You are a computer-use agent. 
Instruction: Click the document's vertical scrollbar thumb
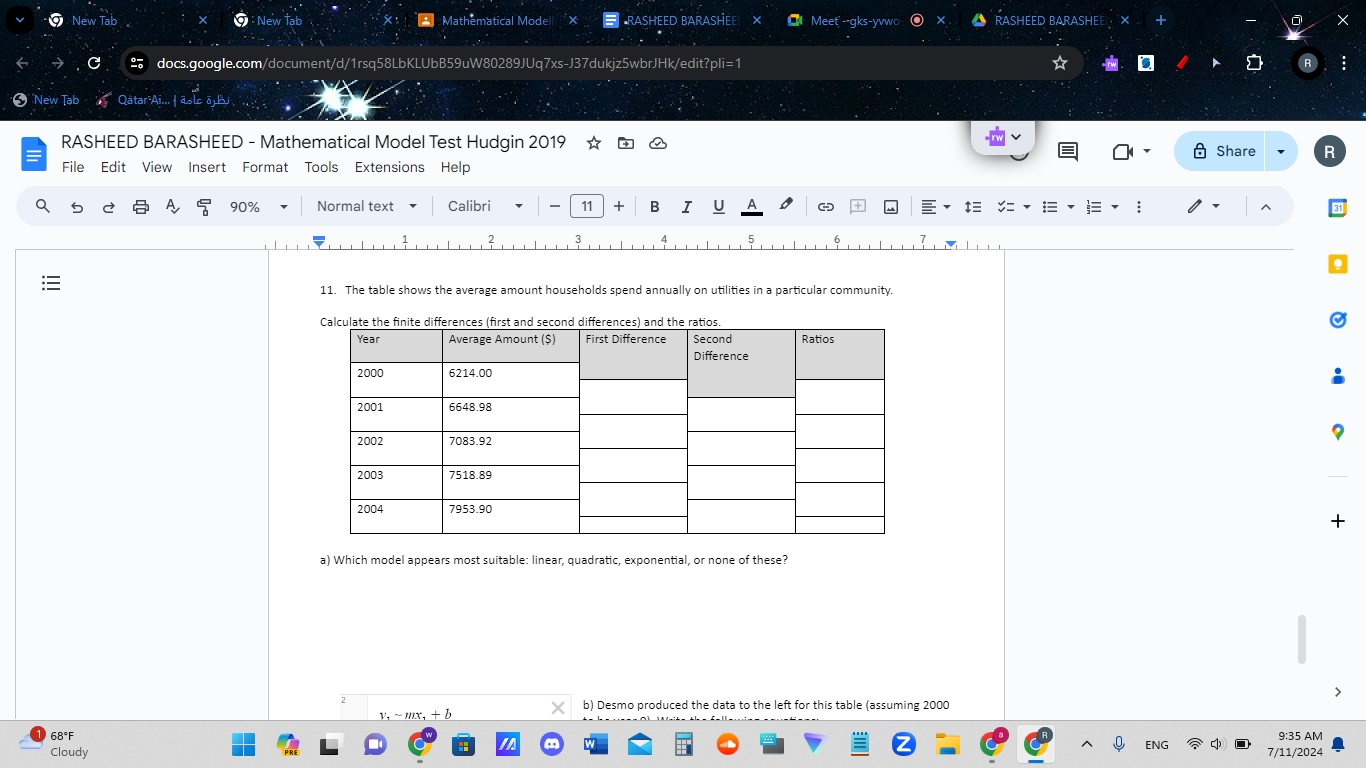[x=1301, y=639]
